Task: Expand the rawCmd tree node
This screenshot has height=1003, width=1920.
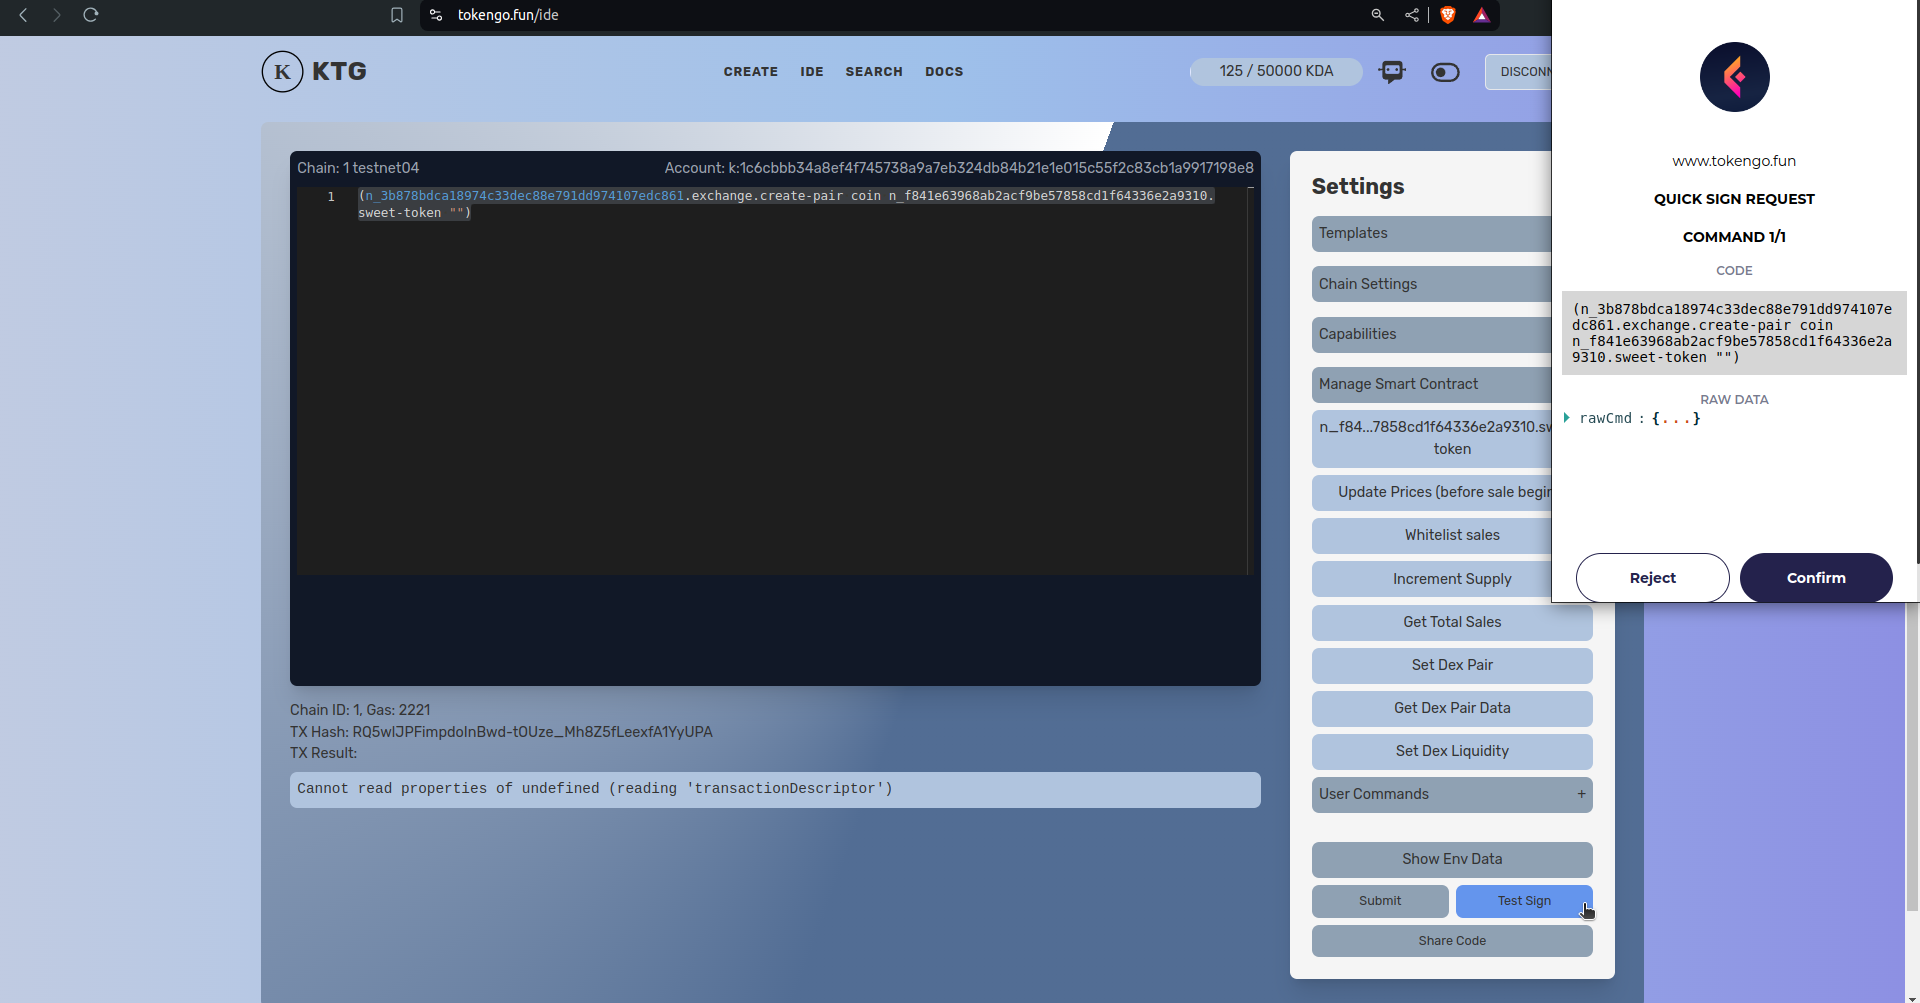Action: coord(1567,418)
